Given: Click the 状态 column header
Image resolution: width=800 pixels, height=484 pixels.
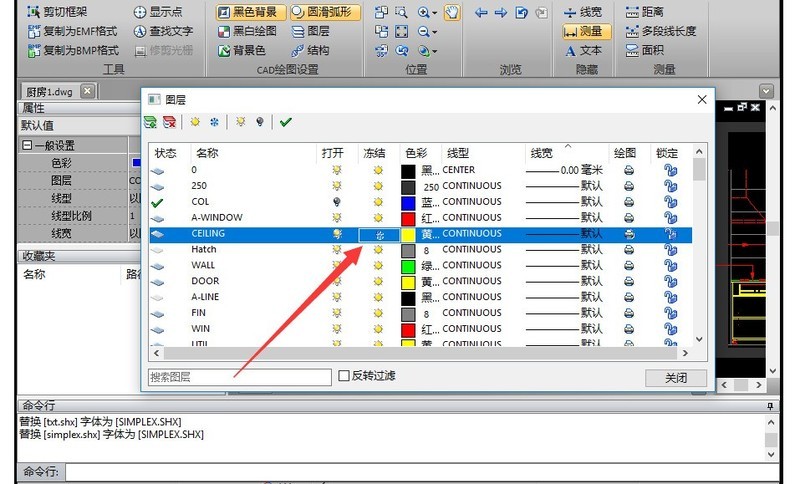Looking at the screenshot, I should click(x=170, y=153).
